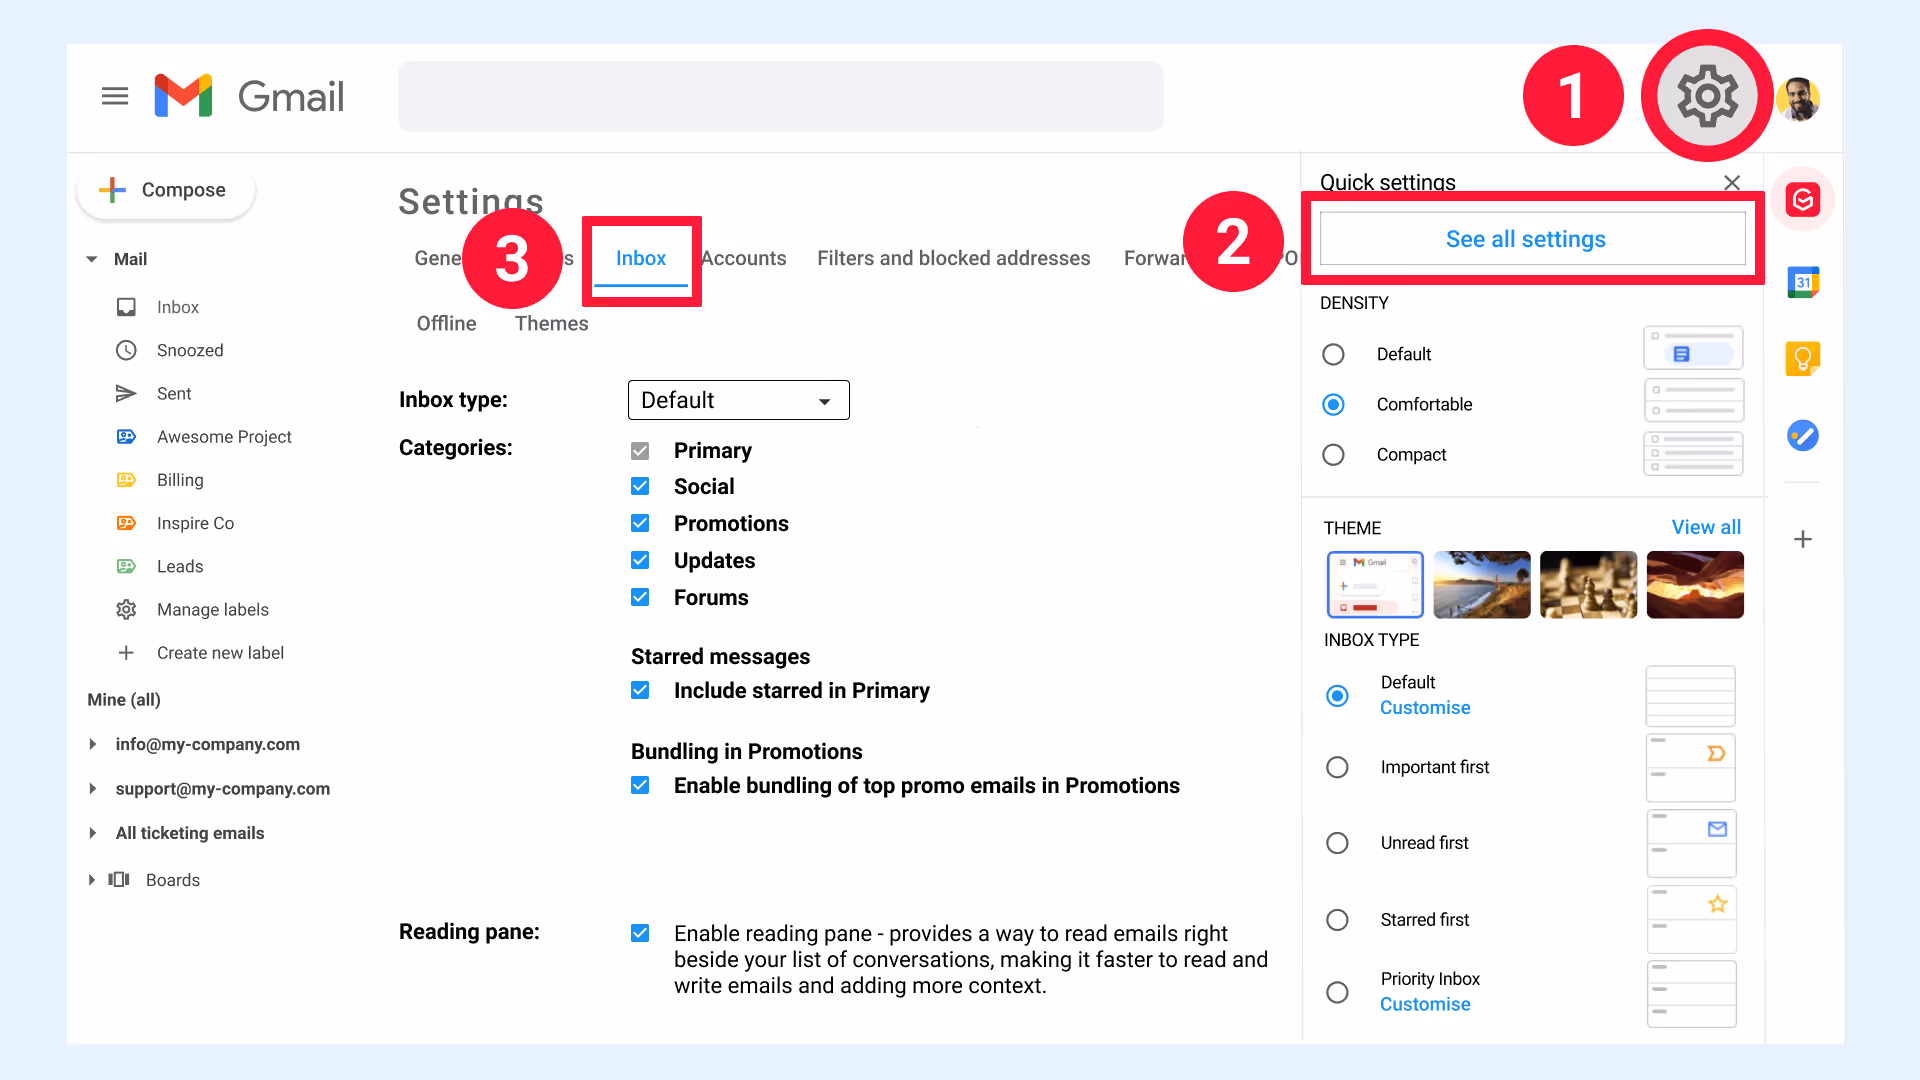Image resolution: width=1920 pixels, height=1080 pixels.
Task: Choose the coastal bridge theme thumbnail
Action: tap(1481, 585)
